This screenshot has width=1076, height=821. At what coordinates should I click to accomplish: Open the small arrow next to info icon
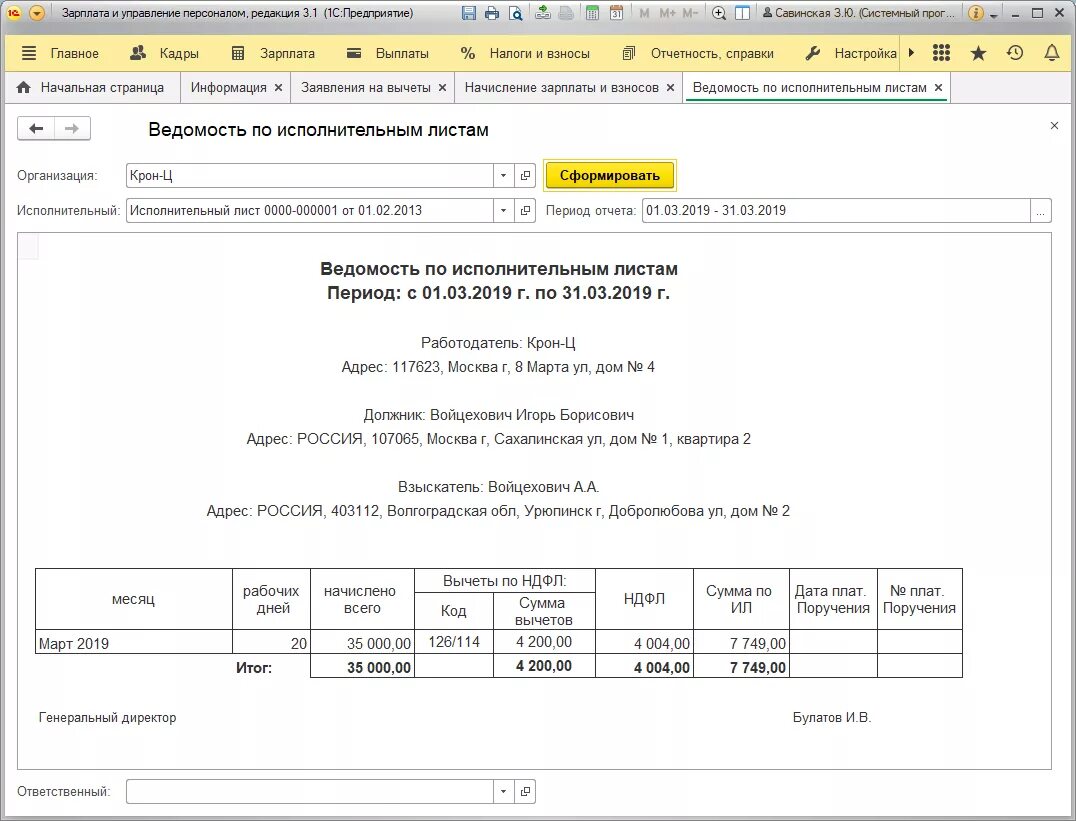993,14
